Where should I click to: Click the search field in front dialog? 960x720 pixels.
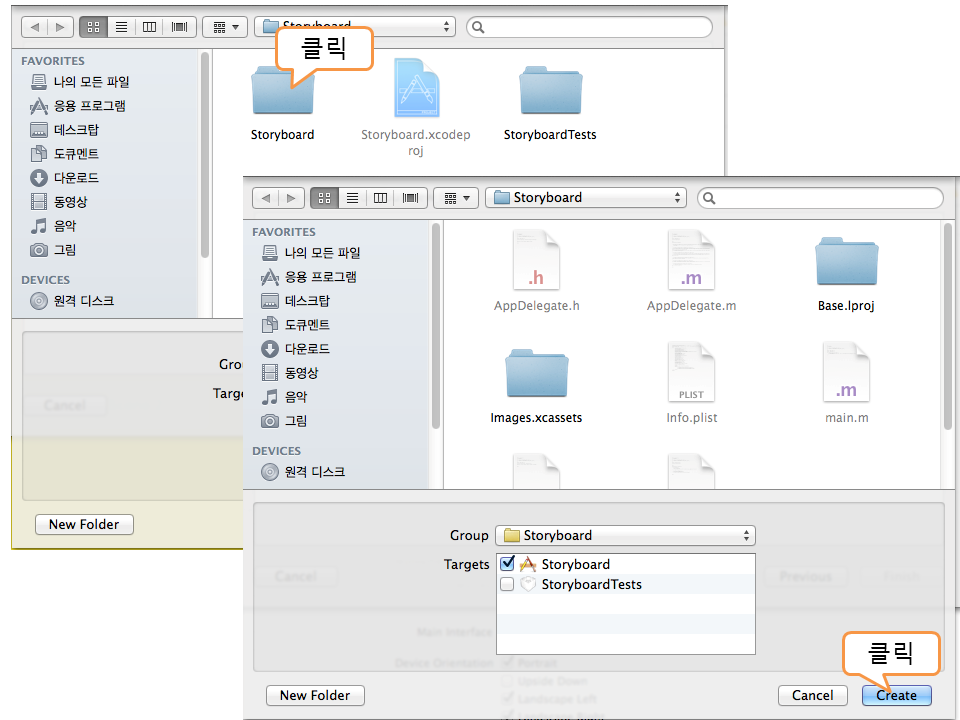(x=820, y=198)
